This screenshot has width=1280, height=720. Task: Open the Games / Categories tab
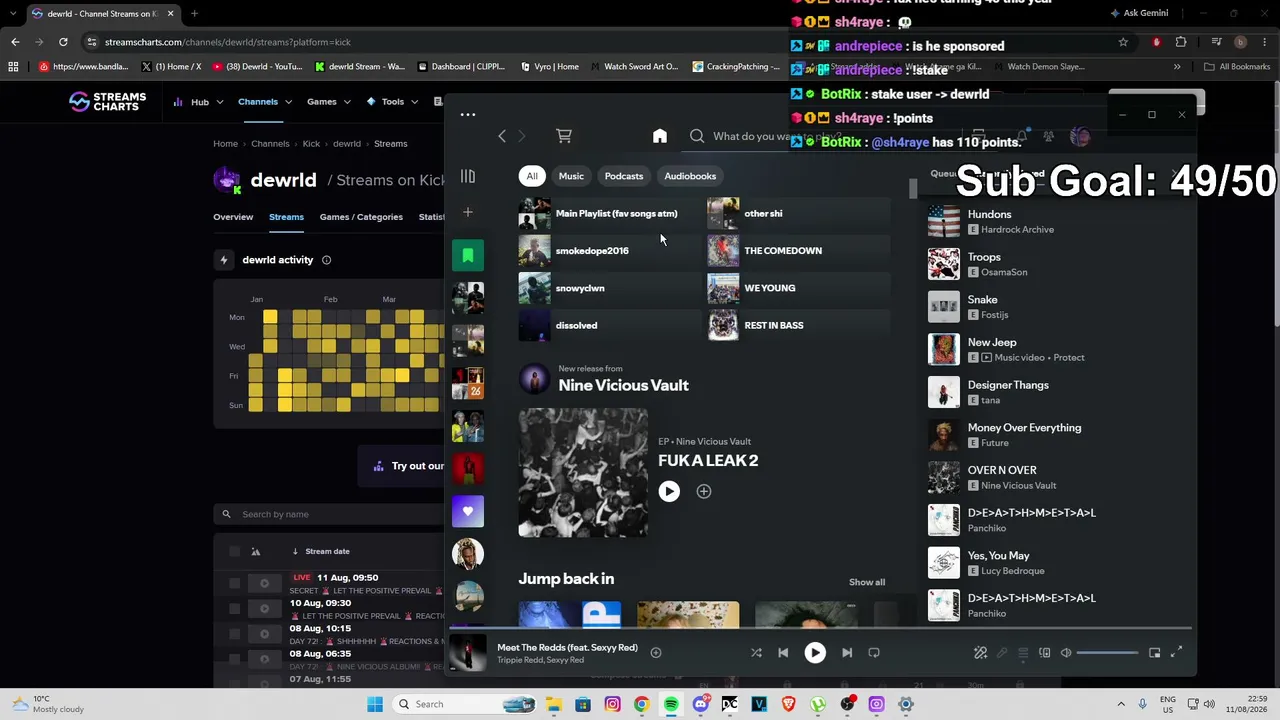[361, 217]
